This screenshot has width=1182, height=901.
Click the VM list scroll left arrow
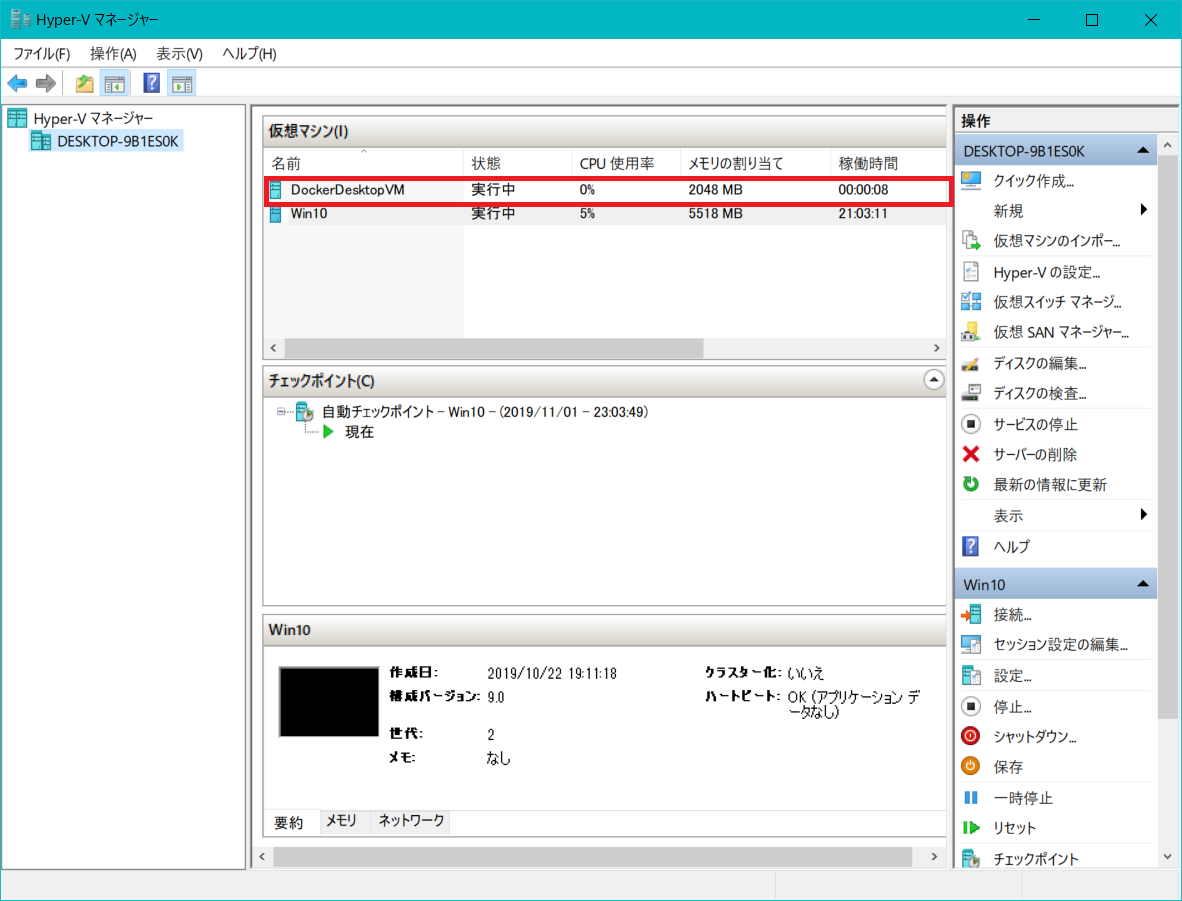coord(273,348)
